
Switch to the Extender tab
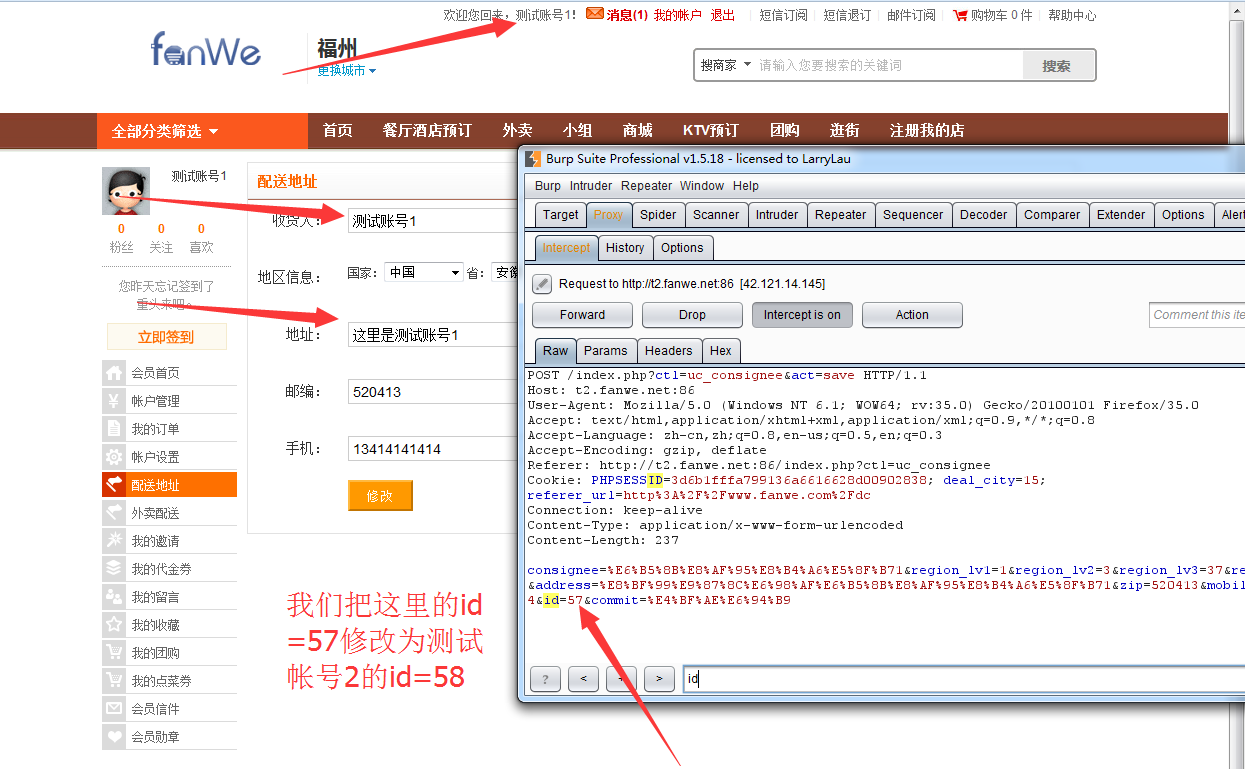pyautogui.click(x=1121, y=215)
